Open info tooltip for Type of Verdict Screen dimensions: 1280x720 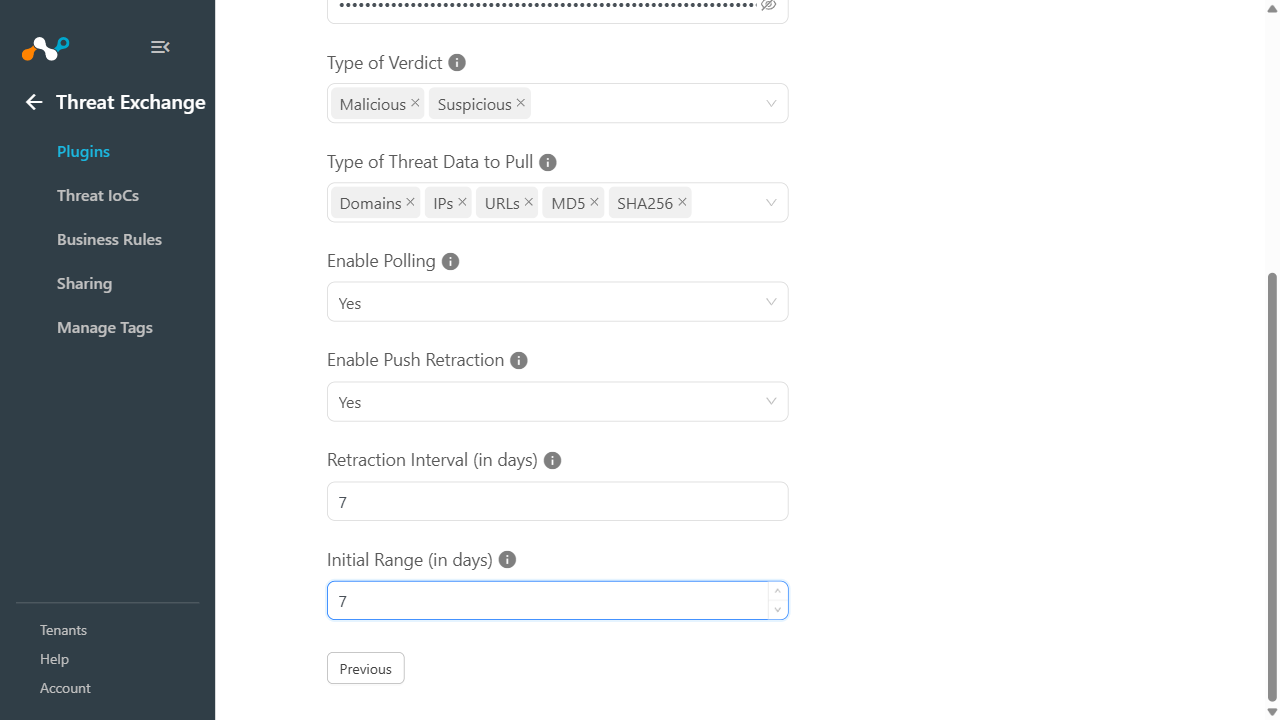(x=457, y=62)
